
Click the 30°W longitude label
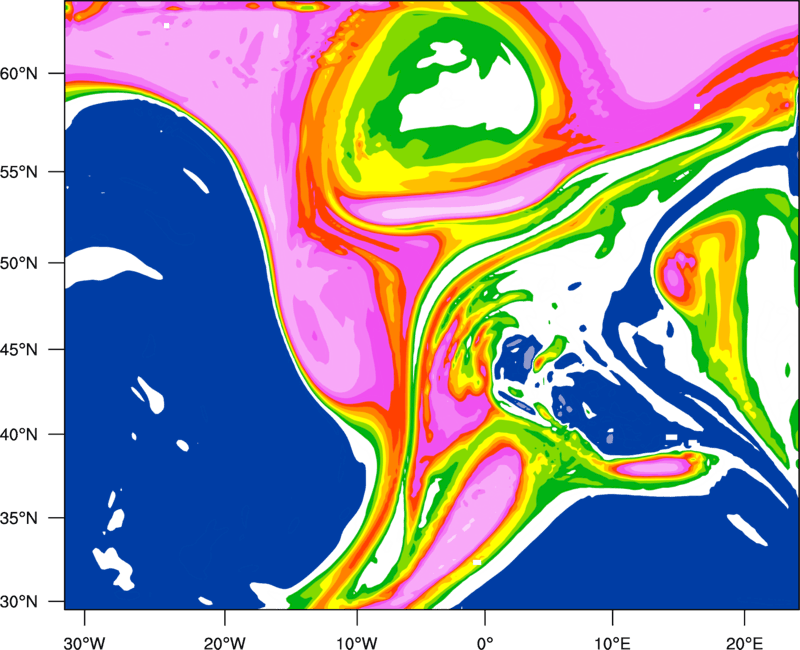pos(85,643)
